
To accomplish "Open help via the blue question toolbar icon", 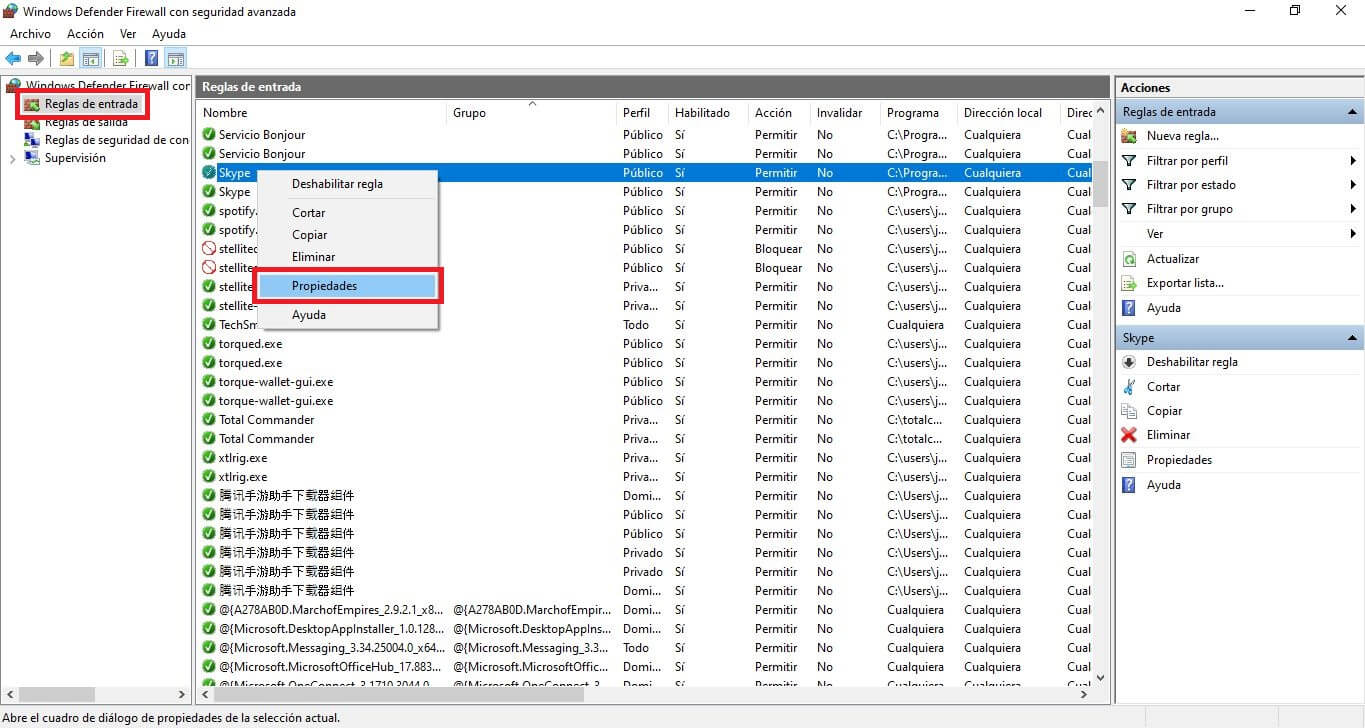I will (x=152, y=59).
